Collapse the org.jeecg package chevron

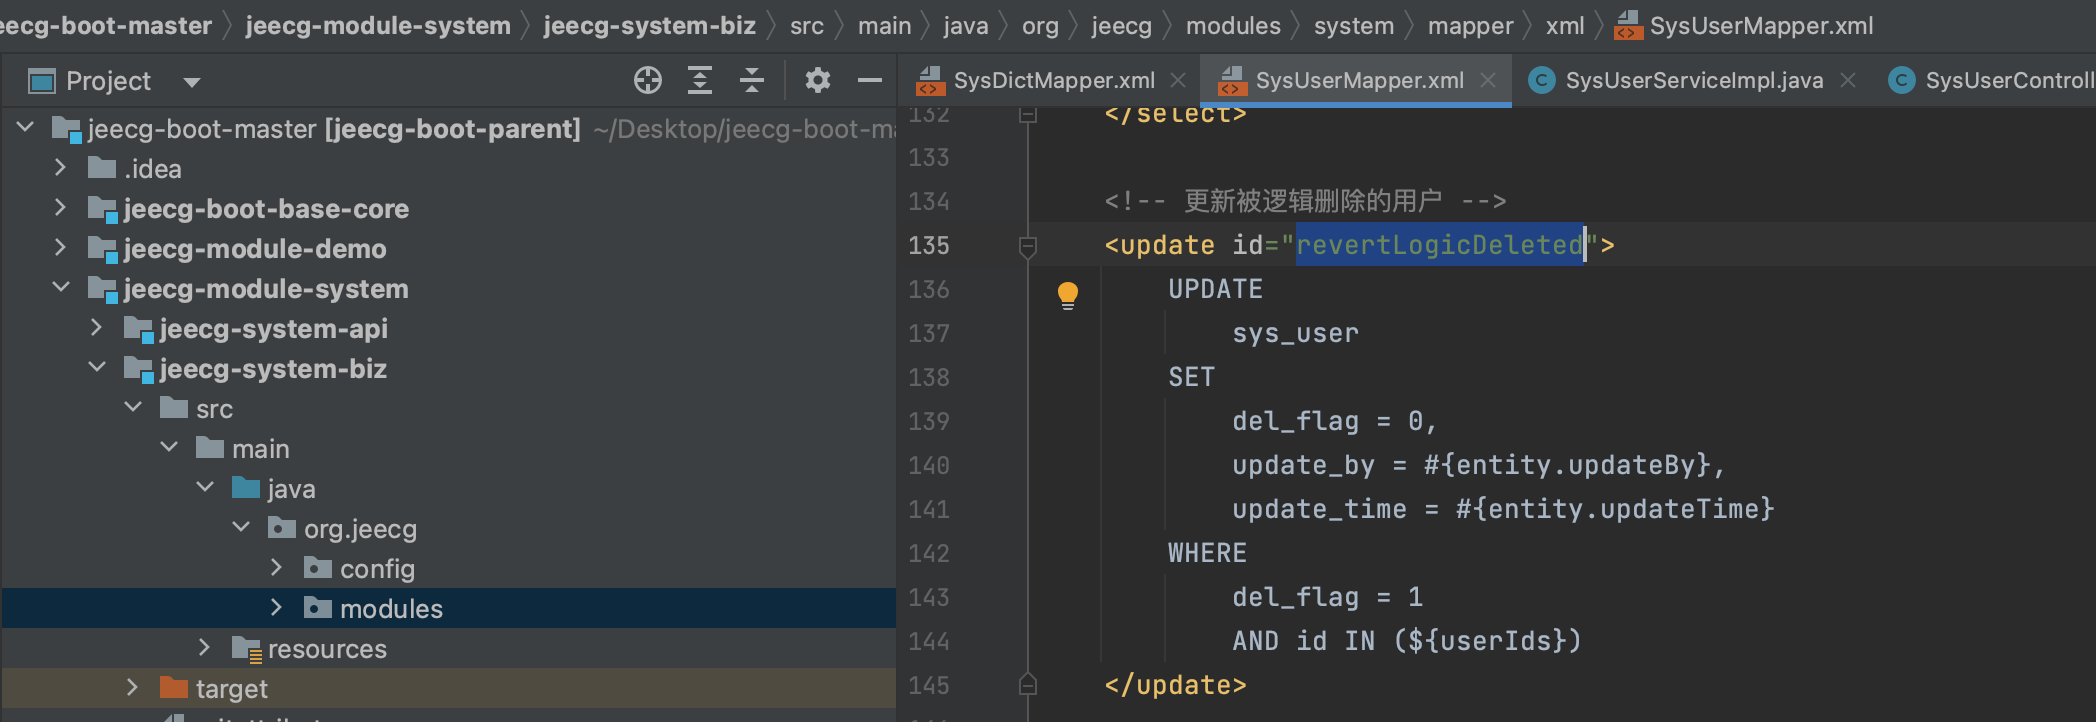[241, 527]
